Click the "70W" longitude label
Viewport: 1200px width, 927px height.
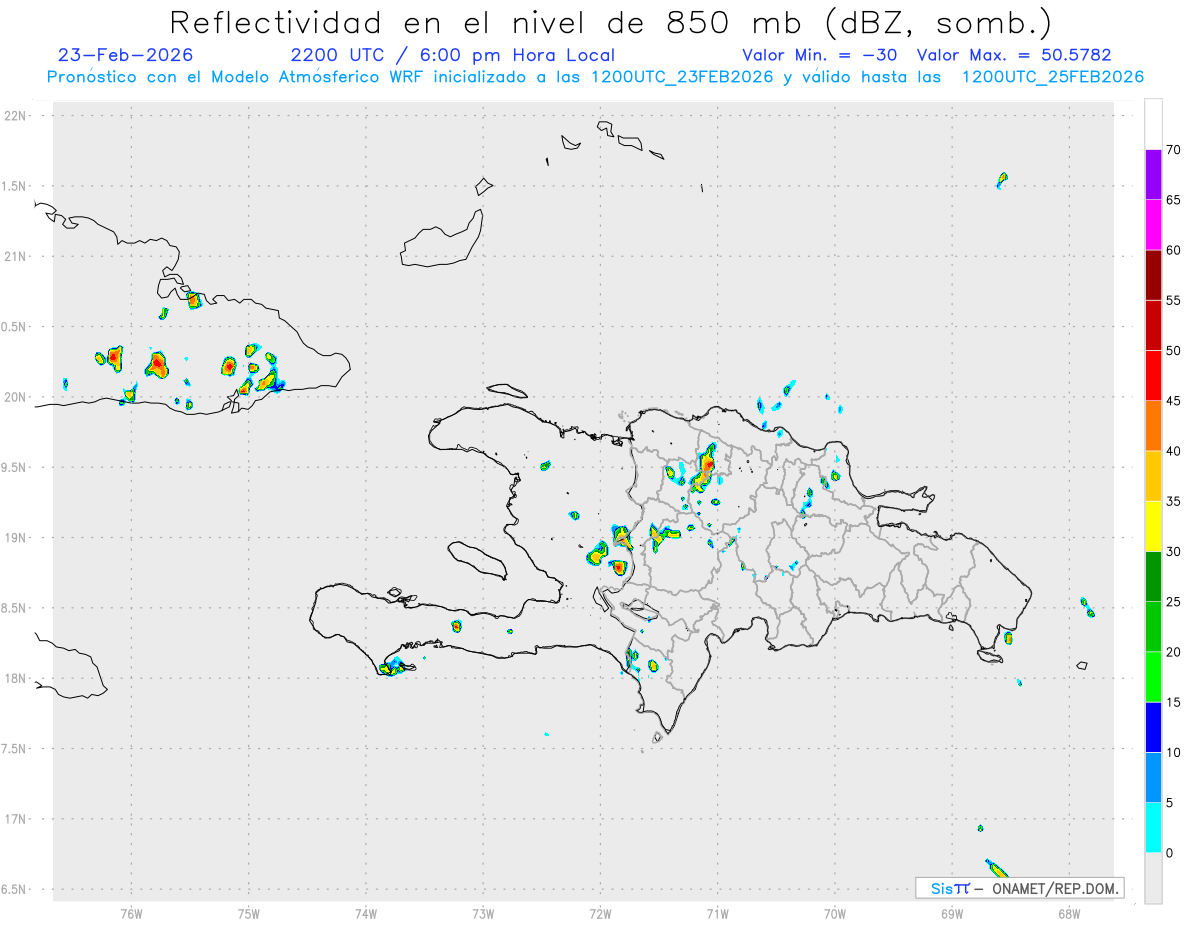pos(835,913)
